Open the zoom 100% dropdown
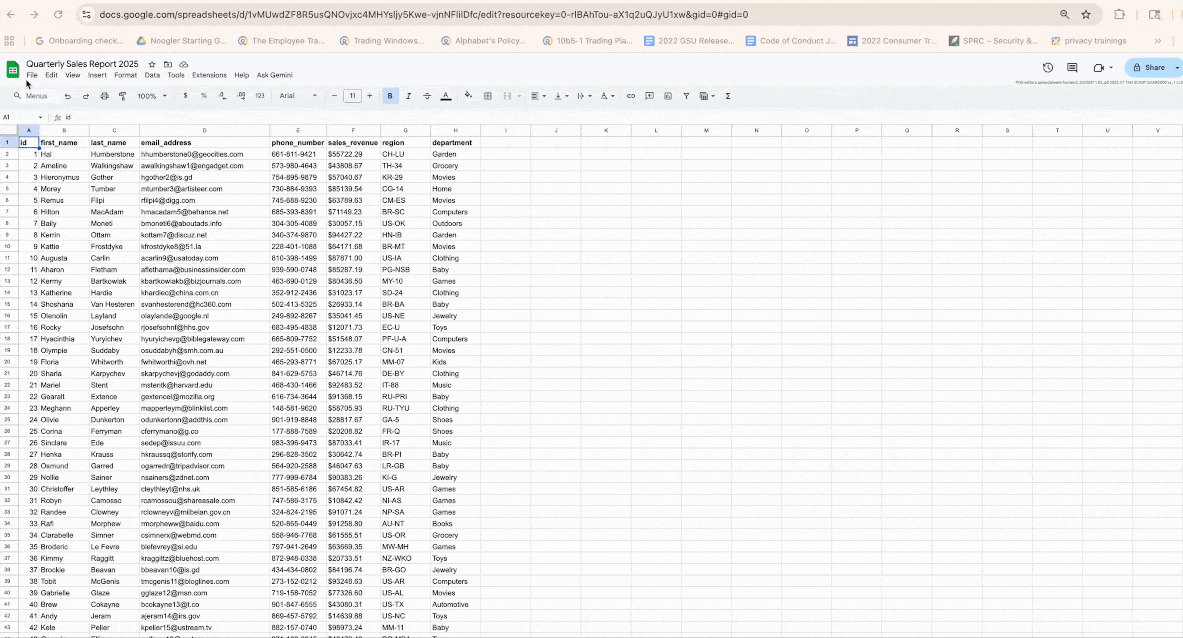This screenshot has height=638, width=1183. point(152,96)
